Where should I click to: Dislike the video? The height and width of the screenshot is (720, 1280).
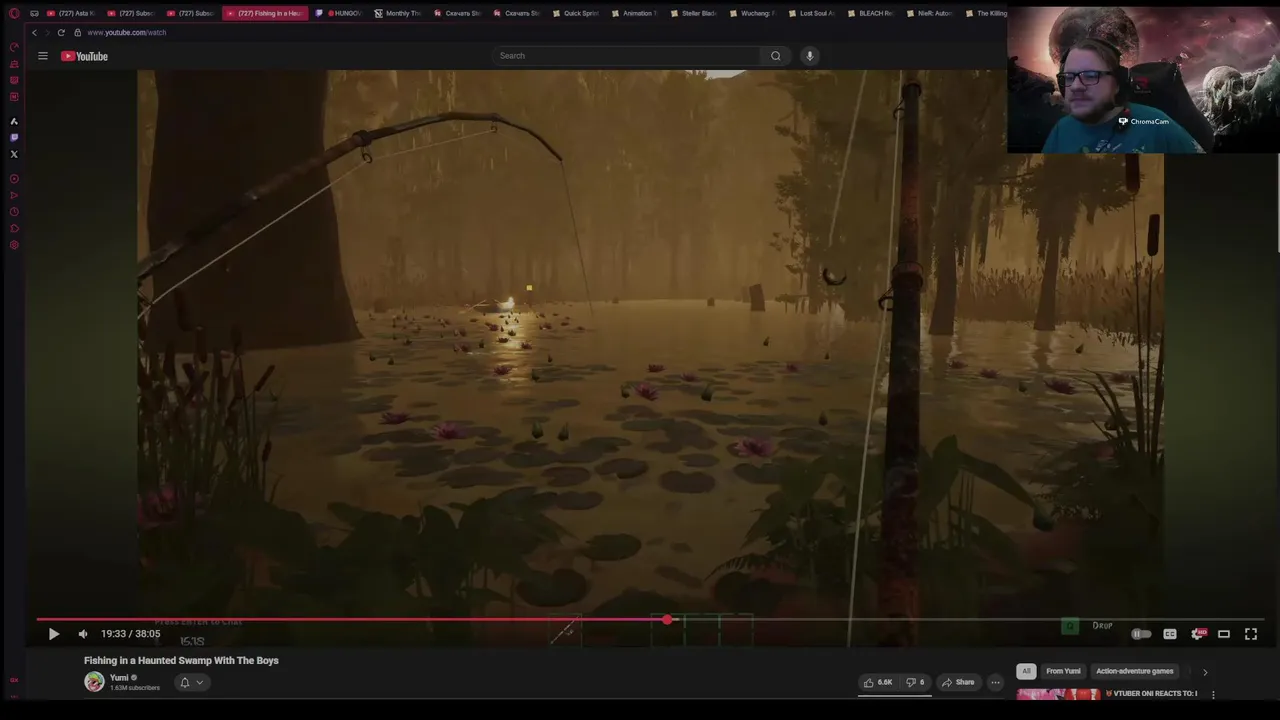916,682
